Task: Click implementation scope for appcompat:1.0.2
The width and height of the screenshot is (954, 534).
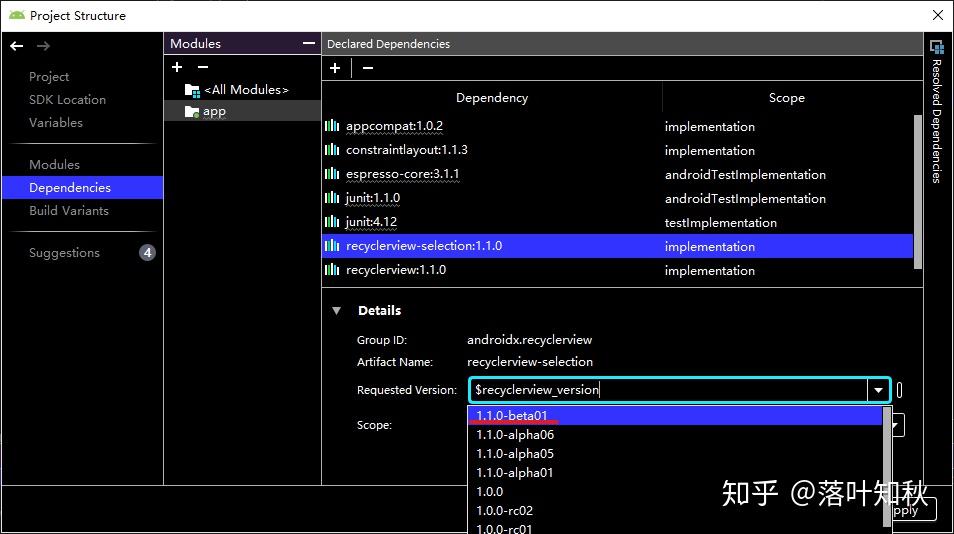Action: point(709,127)
